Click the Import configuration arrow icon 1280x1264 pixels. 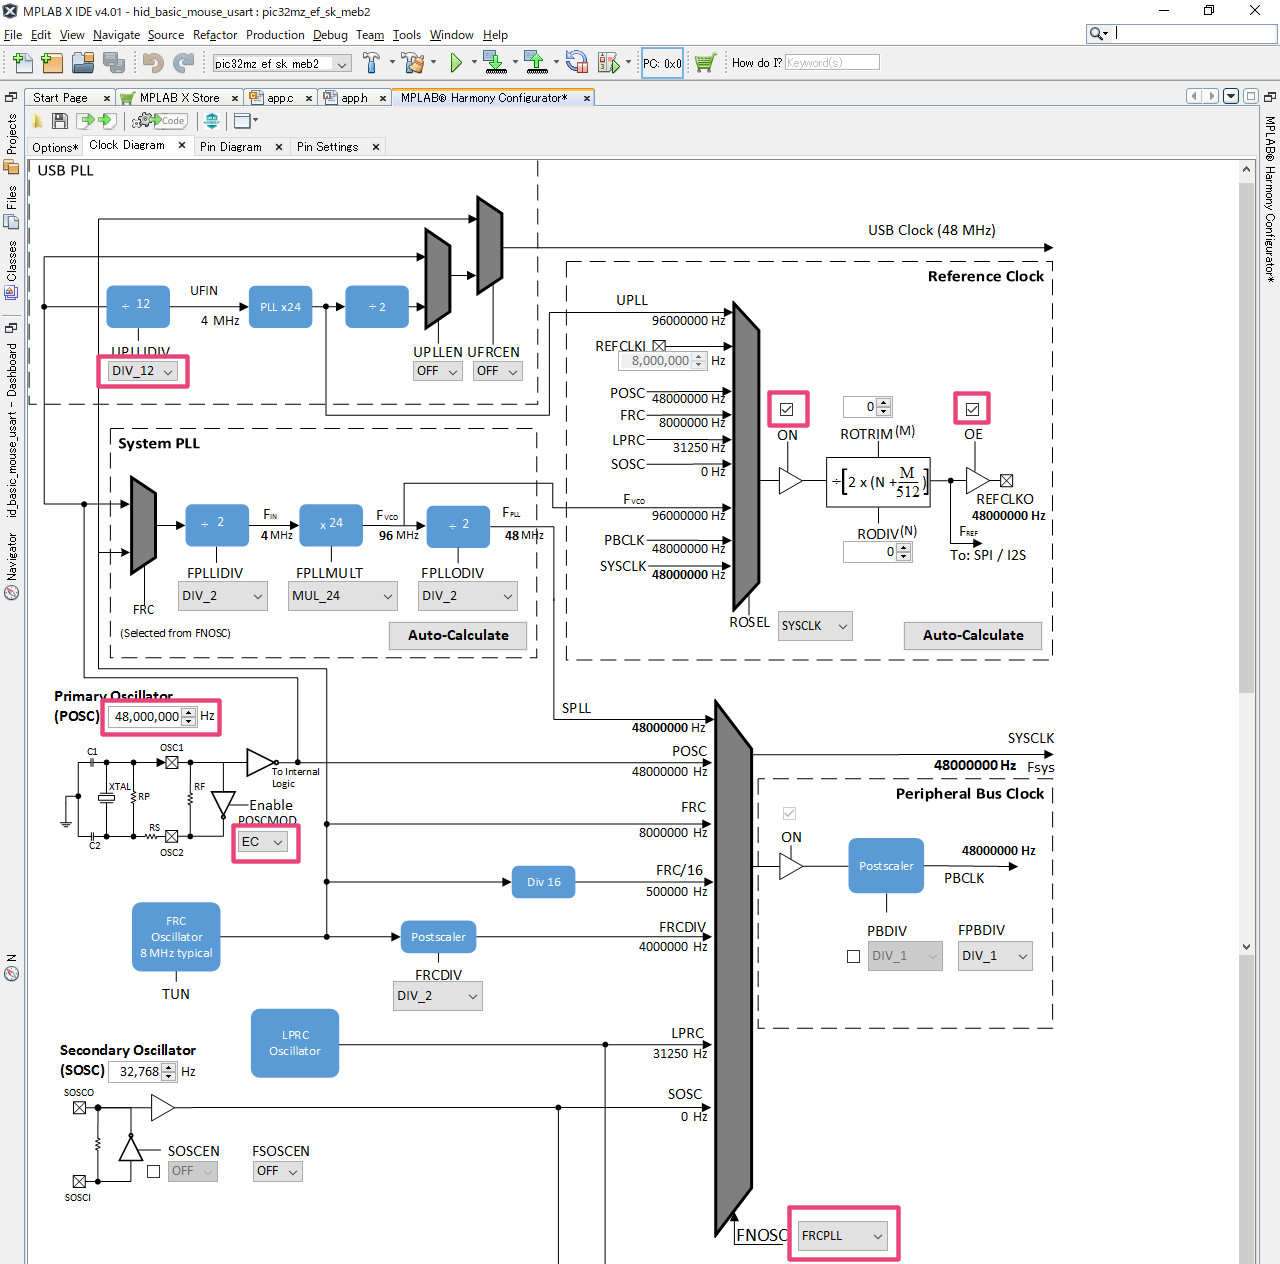coord(86,121)
